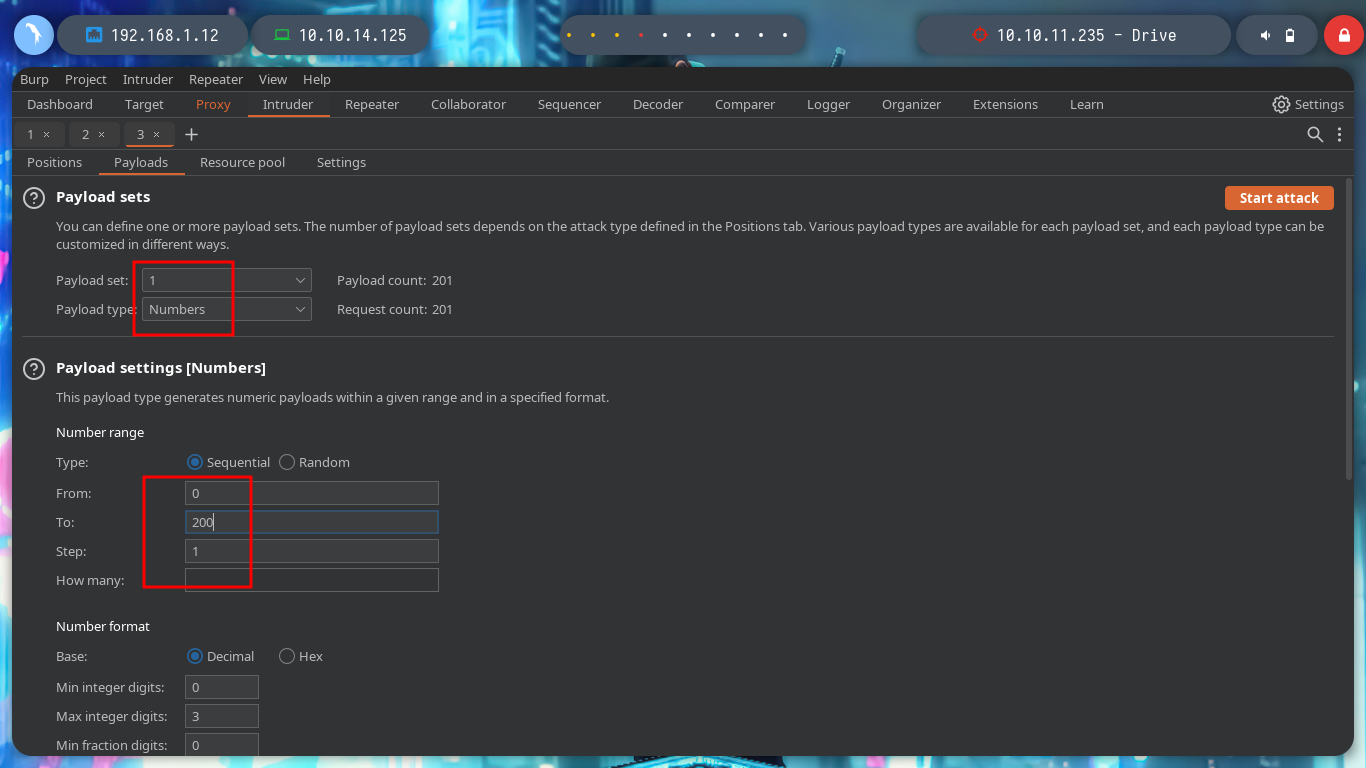Open the Help menu
The image size is (1366, 768).
[317, 79]
